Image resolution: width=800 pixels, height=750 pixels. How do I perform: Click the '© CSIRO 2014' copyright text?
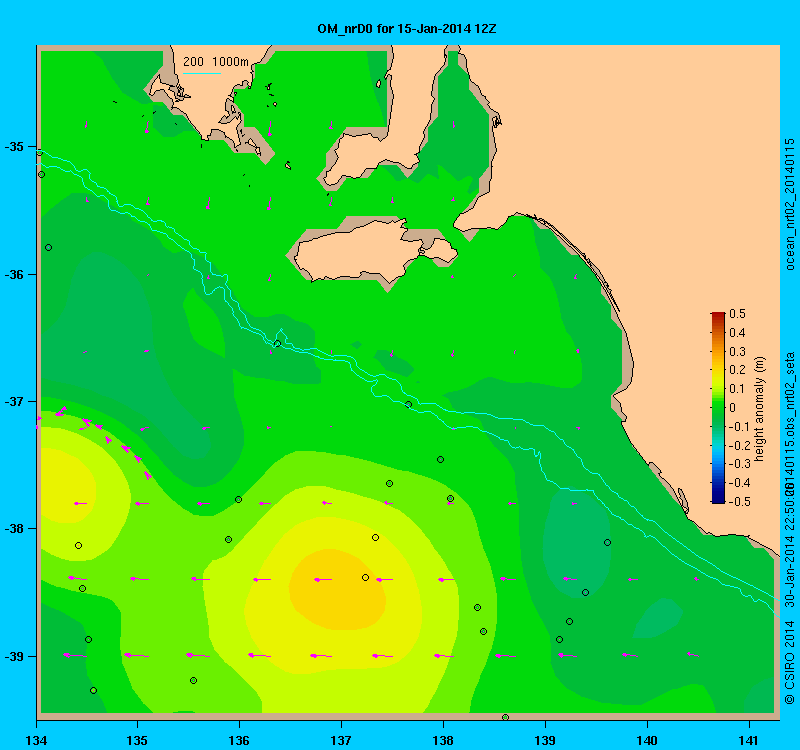(789, 662)
